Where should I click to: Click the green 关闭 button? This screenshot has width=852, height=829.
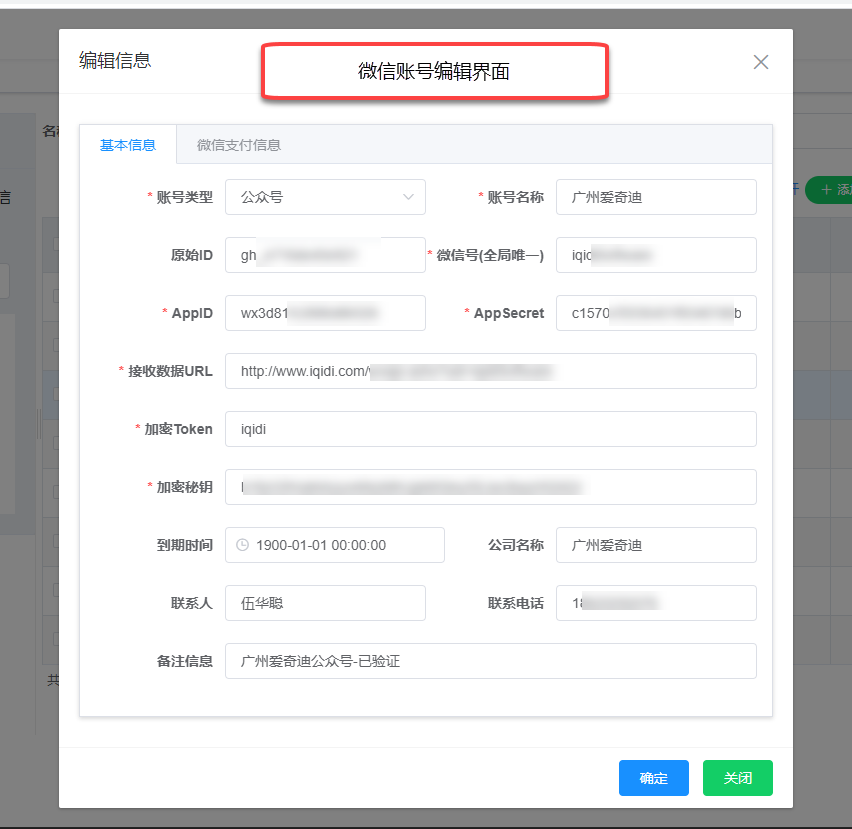pos(737,778)
